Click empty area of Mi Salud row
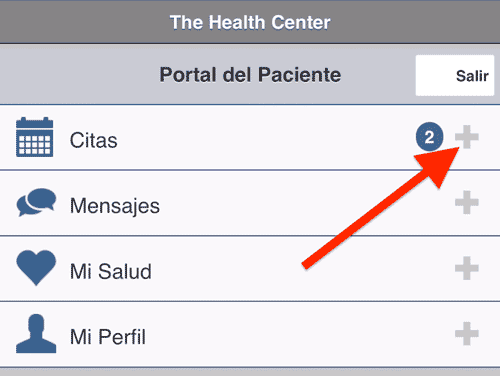The height and width of the screenshot is (376, 500). (233, 269)
